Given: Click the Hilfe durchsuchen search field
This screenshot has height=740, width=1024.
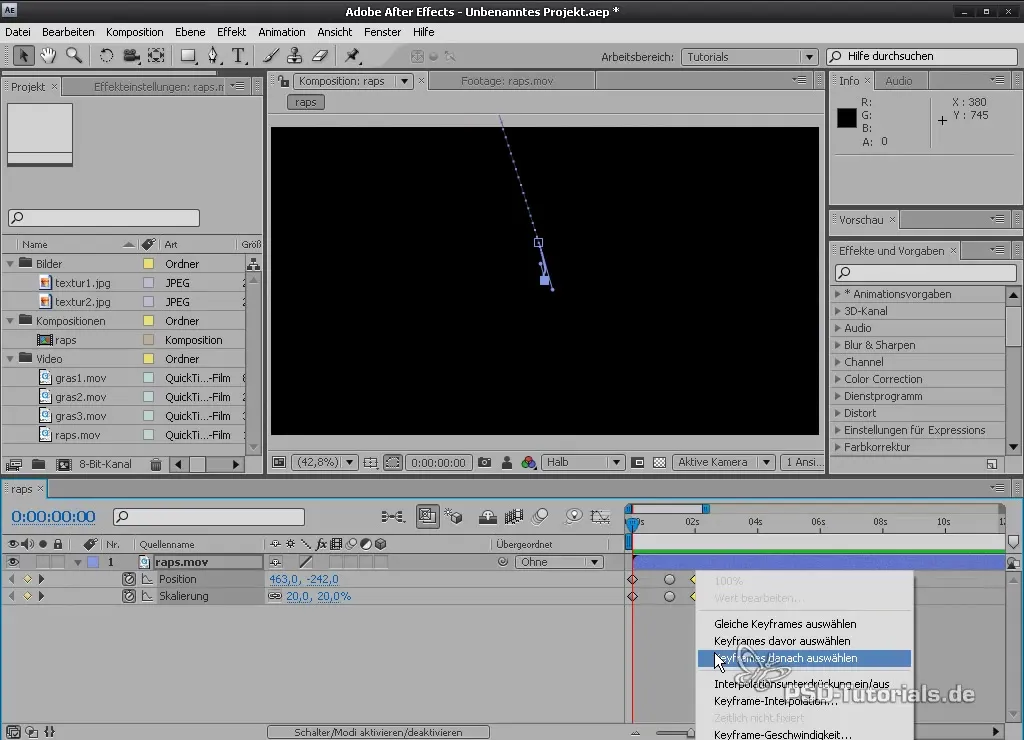Looking at the screenshot, I should pyautogui.click(x=921, y=57).
